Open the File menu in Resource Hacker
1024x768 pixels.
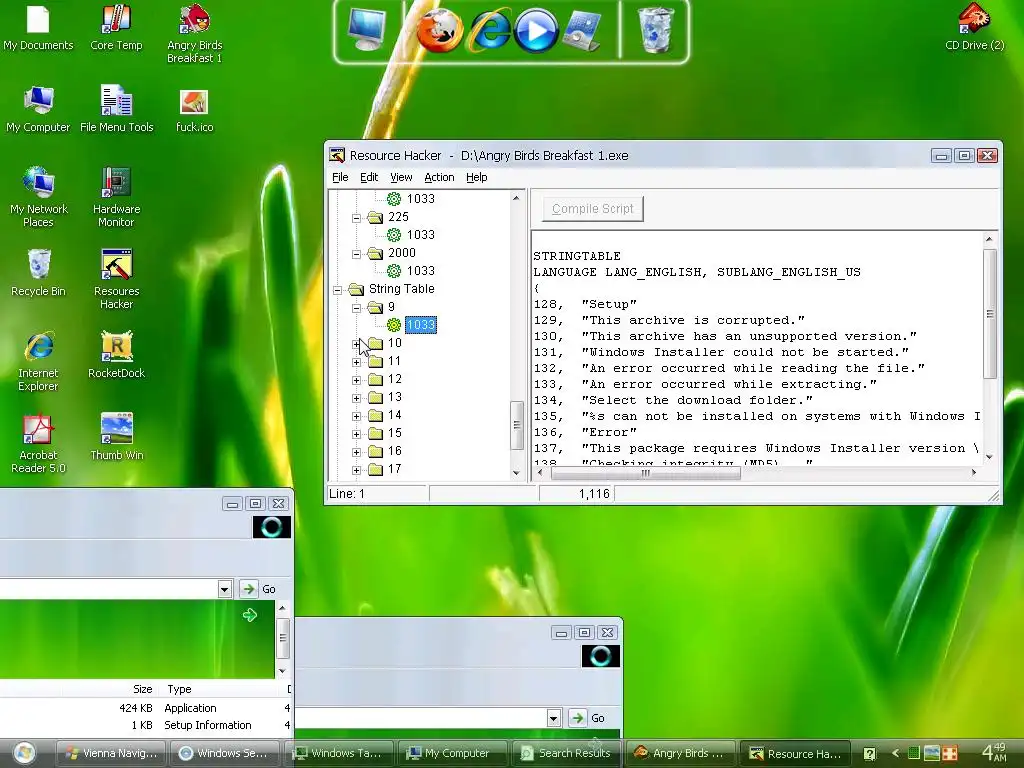click(x=340, y=177)
